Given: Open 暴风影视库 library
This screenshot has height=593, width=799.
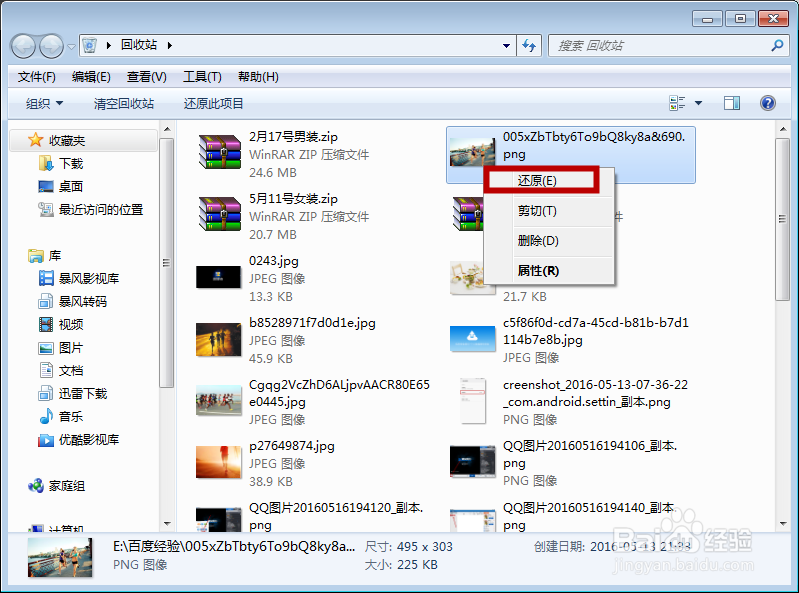Looking at the screenshot, I should (78, 279).
